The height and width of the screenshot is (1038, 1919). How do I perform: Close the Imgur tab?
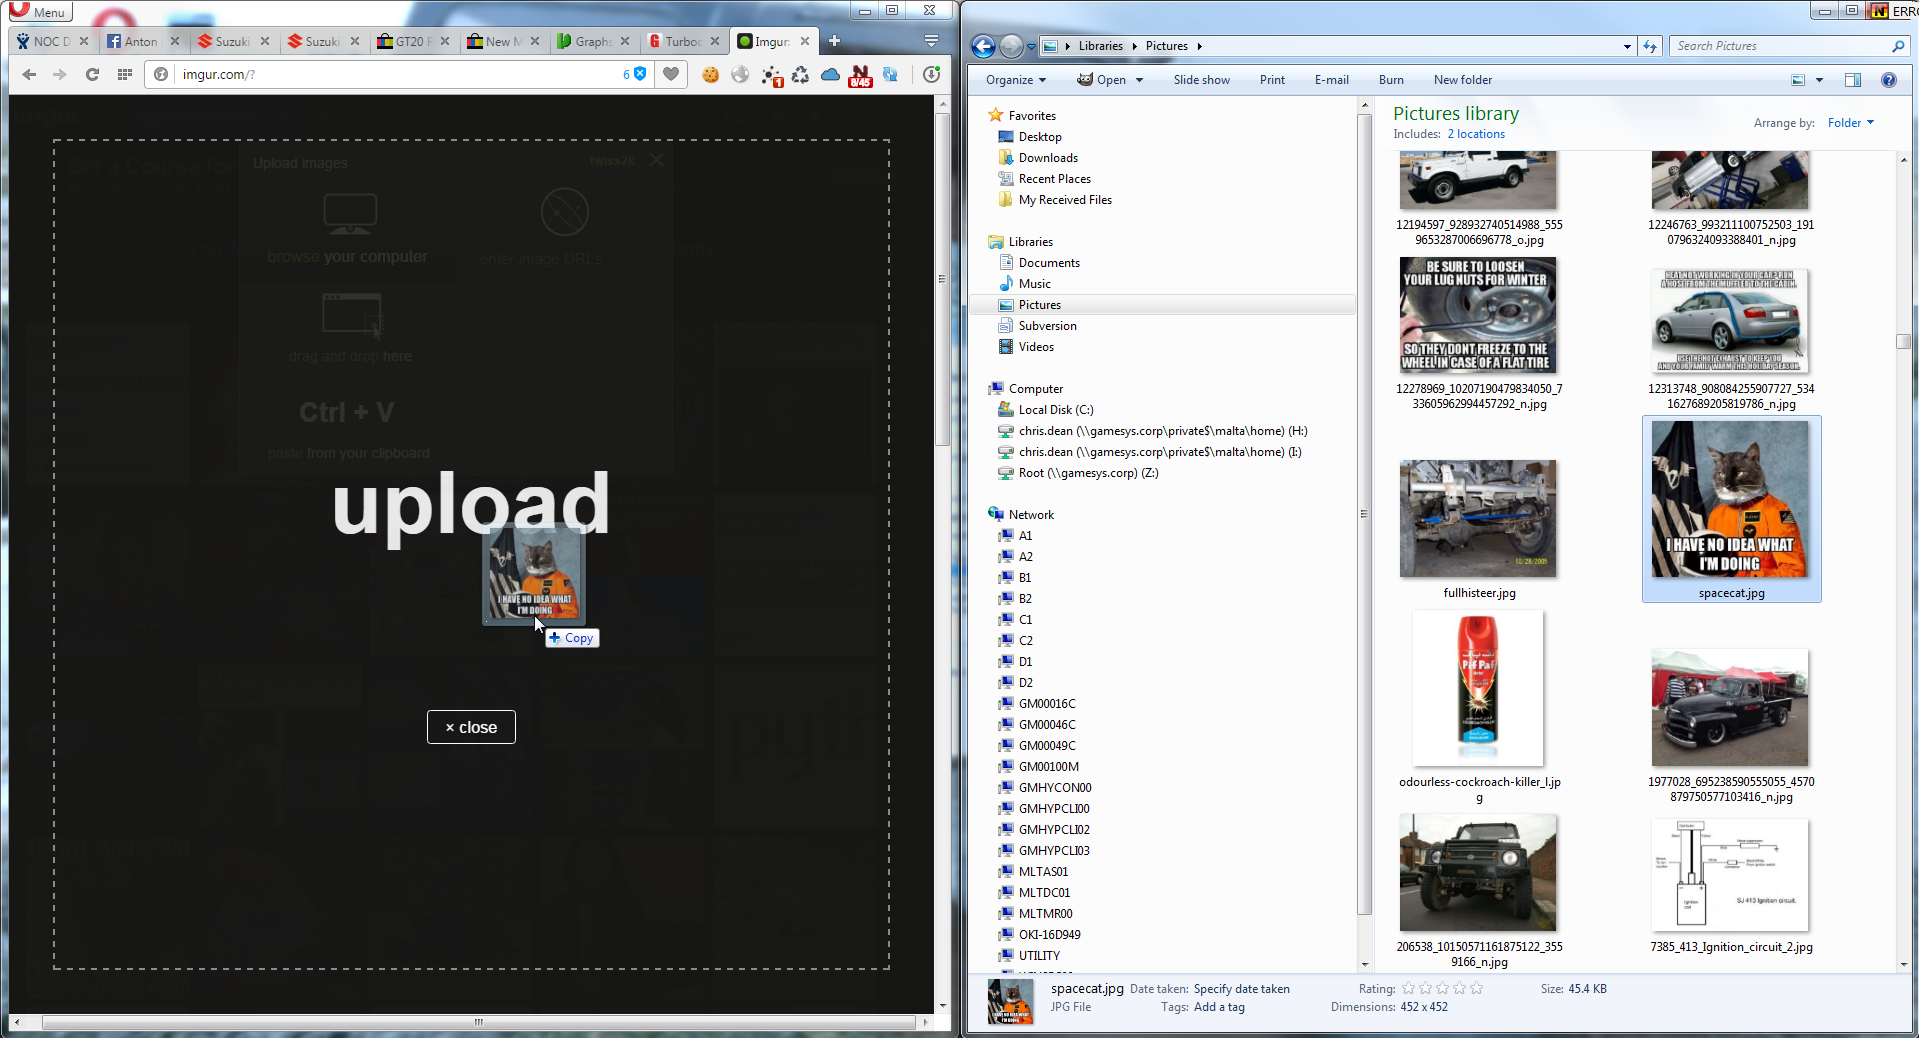(x=805, y=41)
